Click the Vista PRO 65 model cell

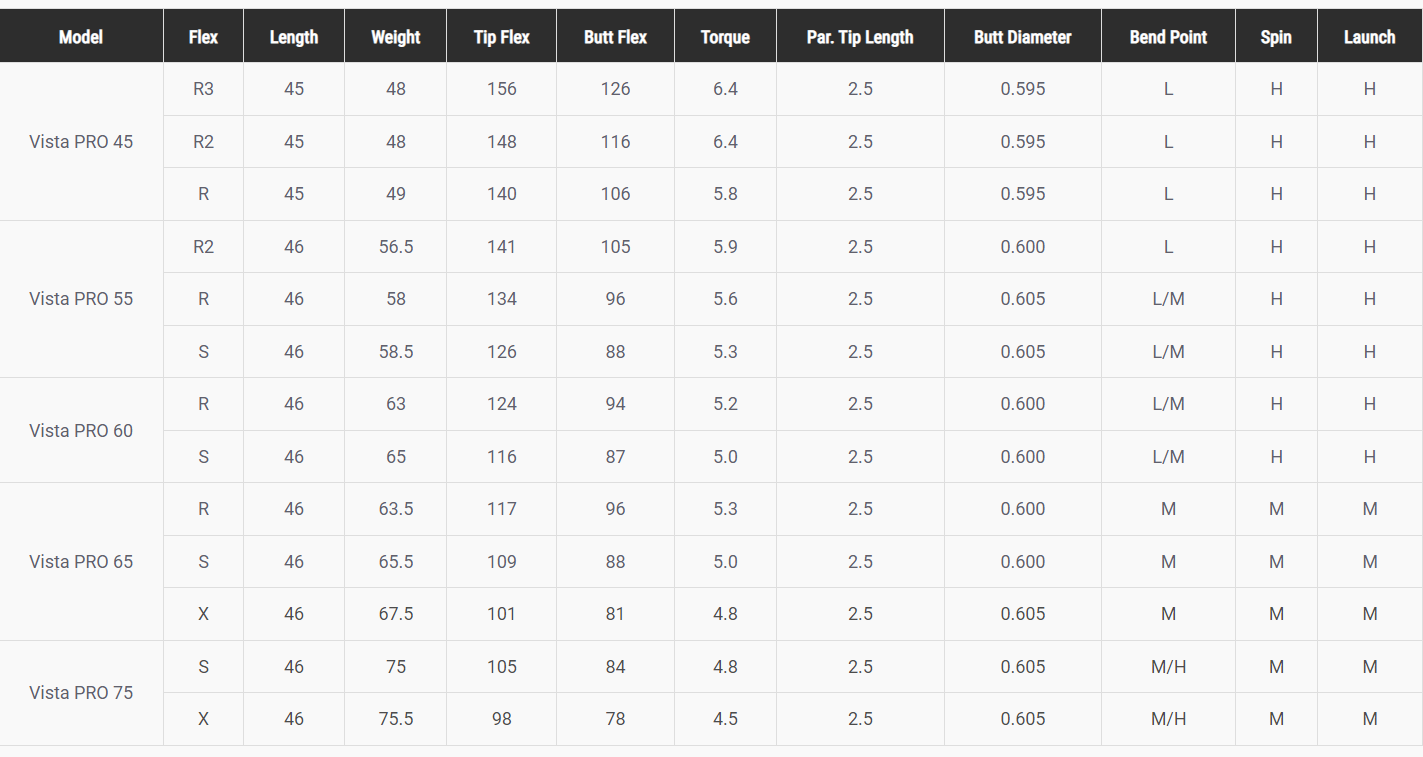(x=81, y=561)
